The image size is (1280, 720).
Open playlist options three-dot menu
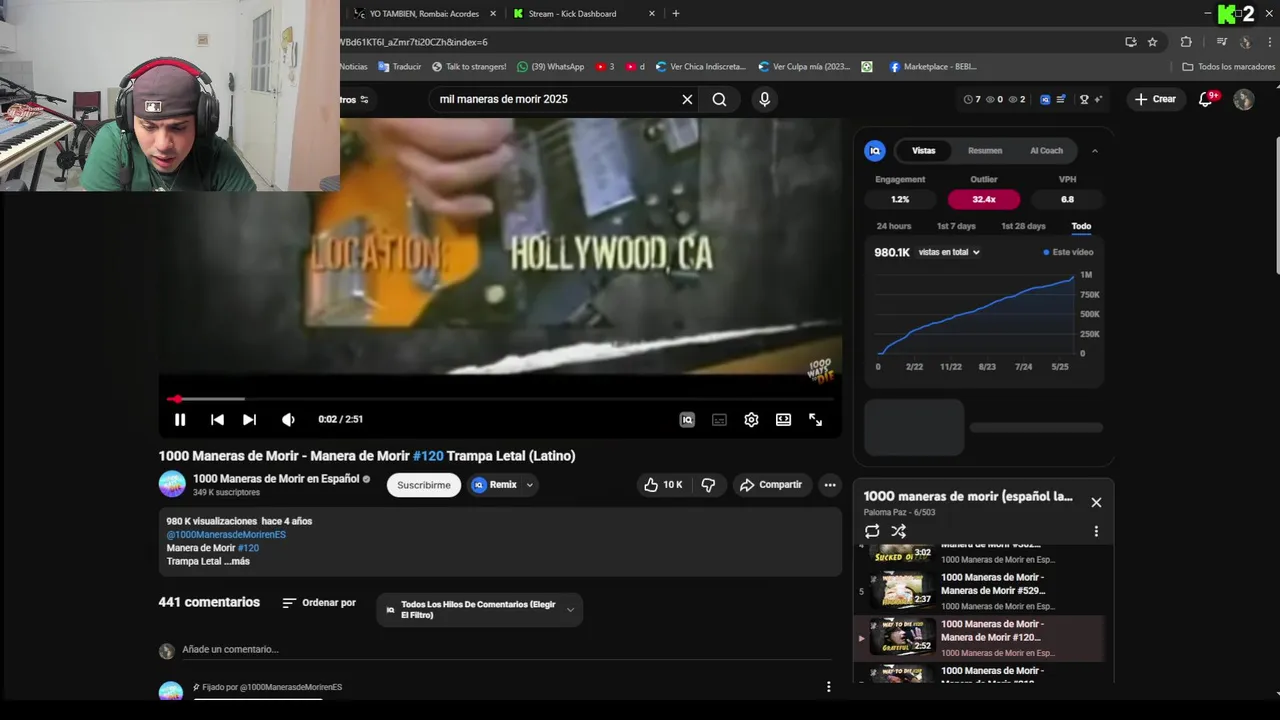point(1096,532)
